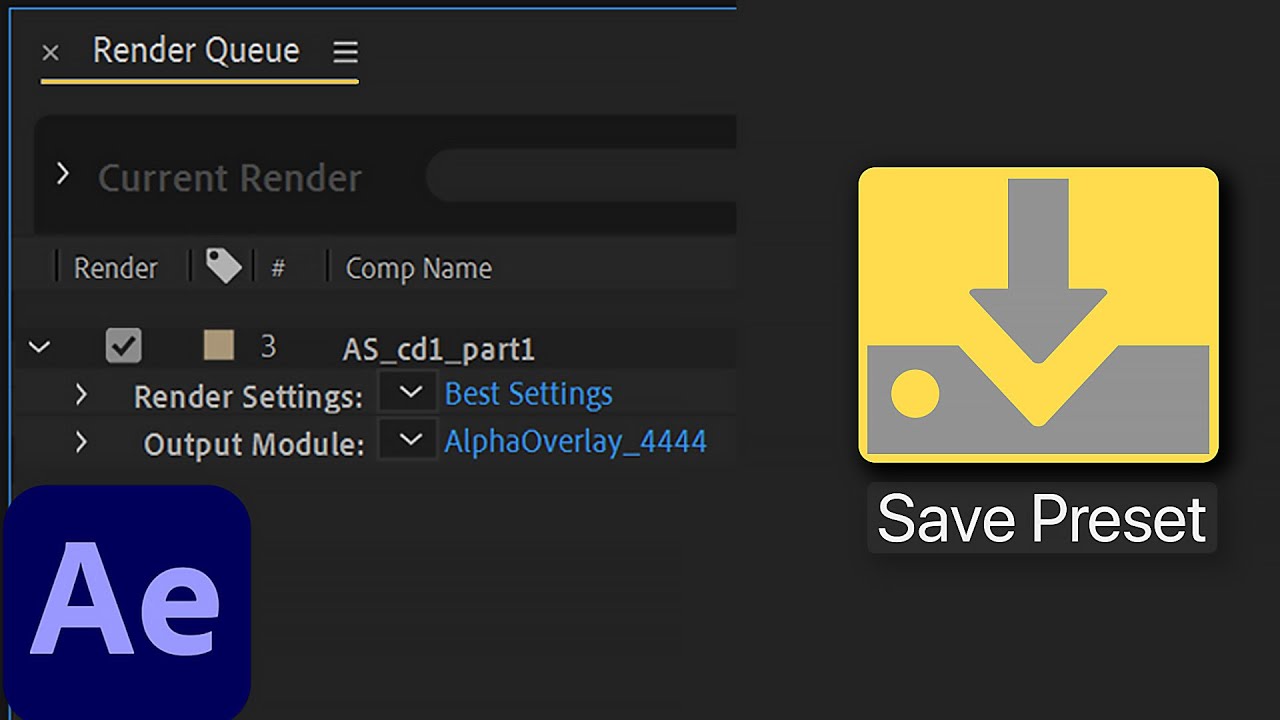This screenshot has height=720, width=1280.
Task: Click the Render column header
Action: pos(115,268)
